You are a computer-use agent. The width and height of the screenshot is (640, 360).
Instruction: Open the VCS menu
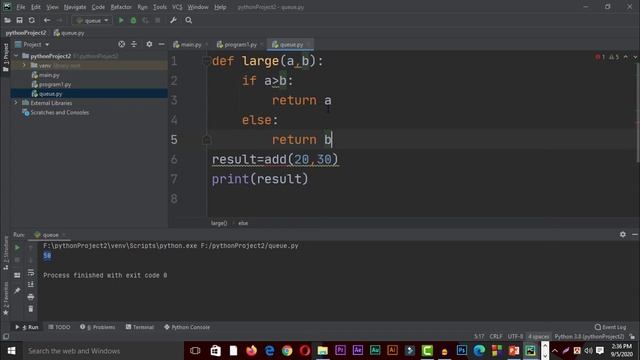coord(177,7)
